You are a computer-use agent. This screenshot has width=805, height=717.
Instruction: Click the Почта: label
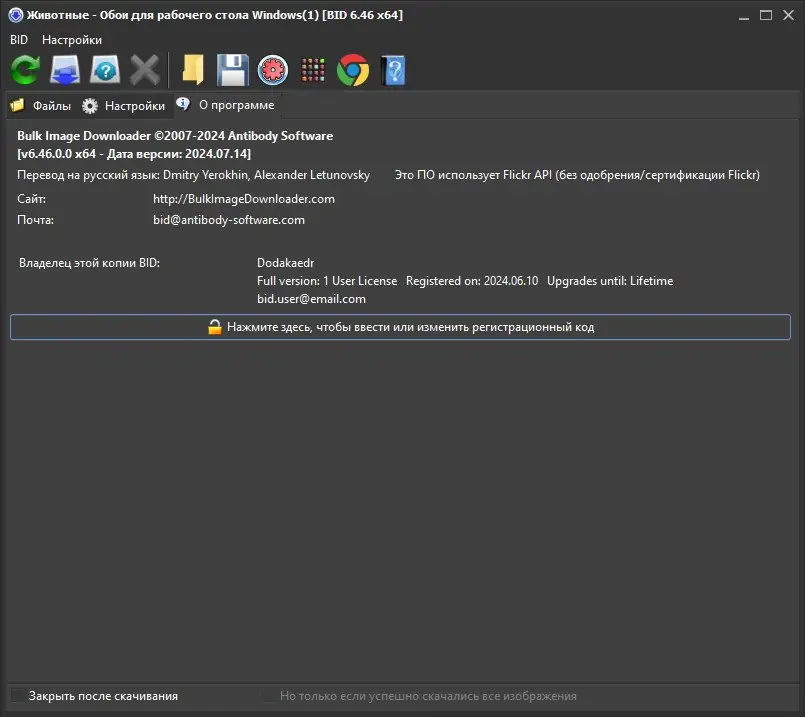point(35,220)
